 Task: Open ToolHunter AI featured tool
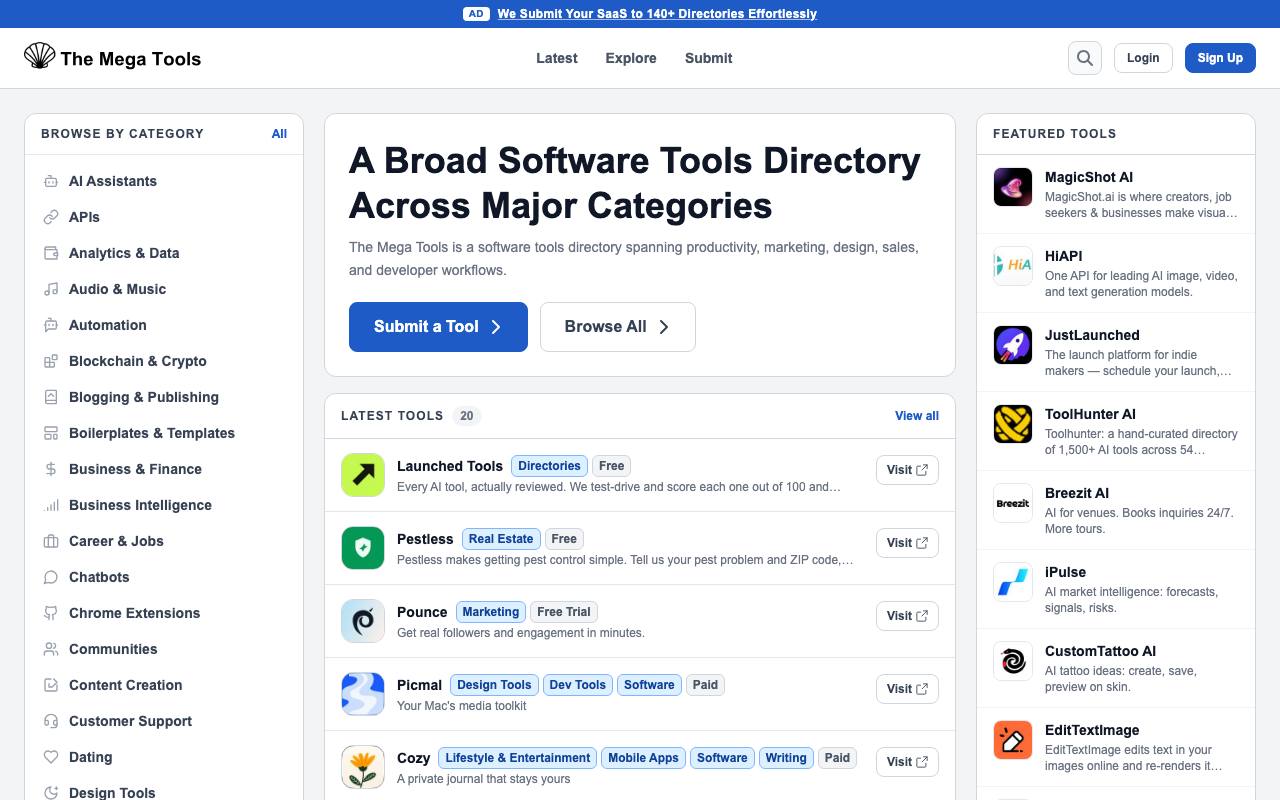1116,431
